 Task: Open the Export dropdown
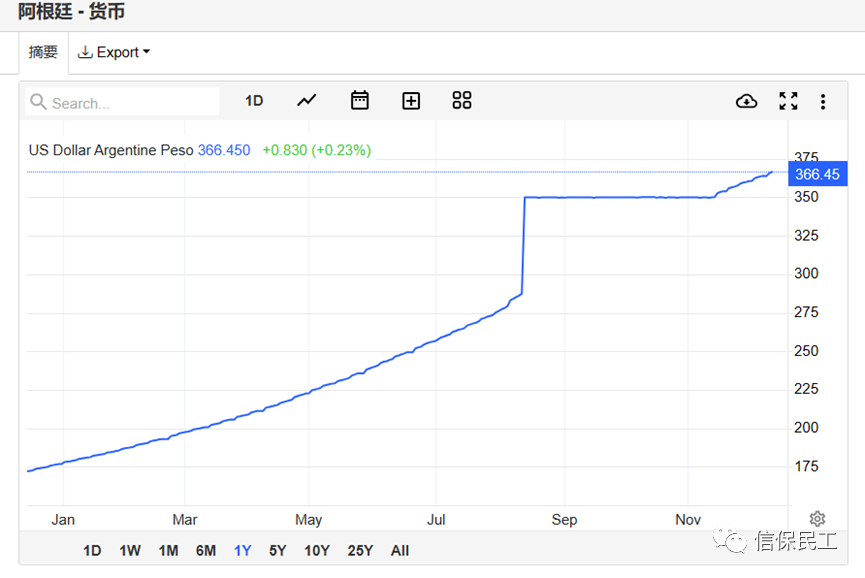[114, 52]
